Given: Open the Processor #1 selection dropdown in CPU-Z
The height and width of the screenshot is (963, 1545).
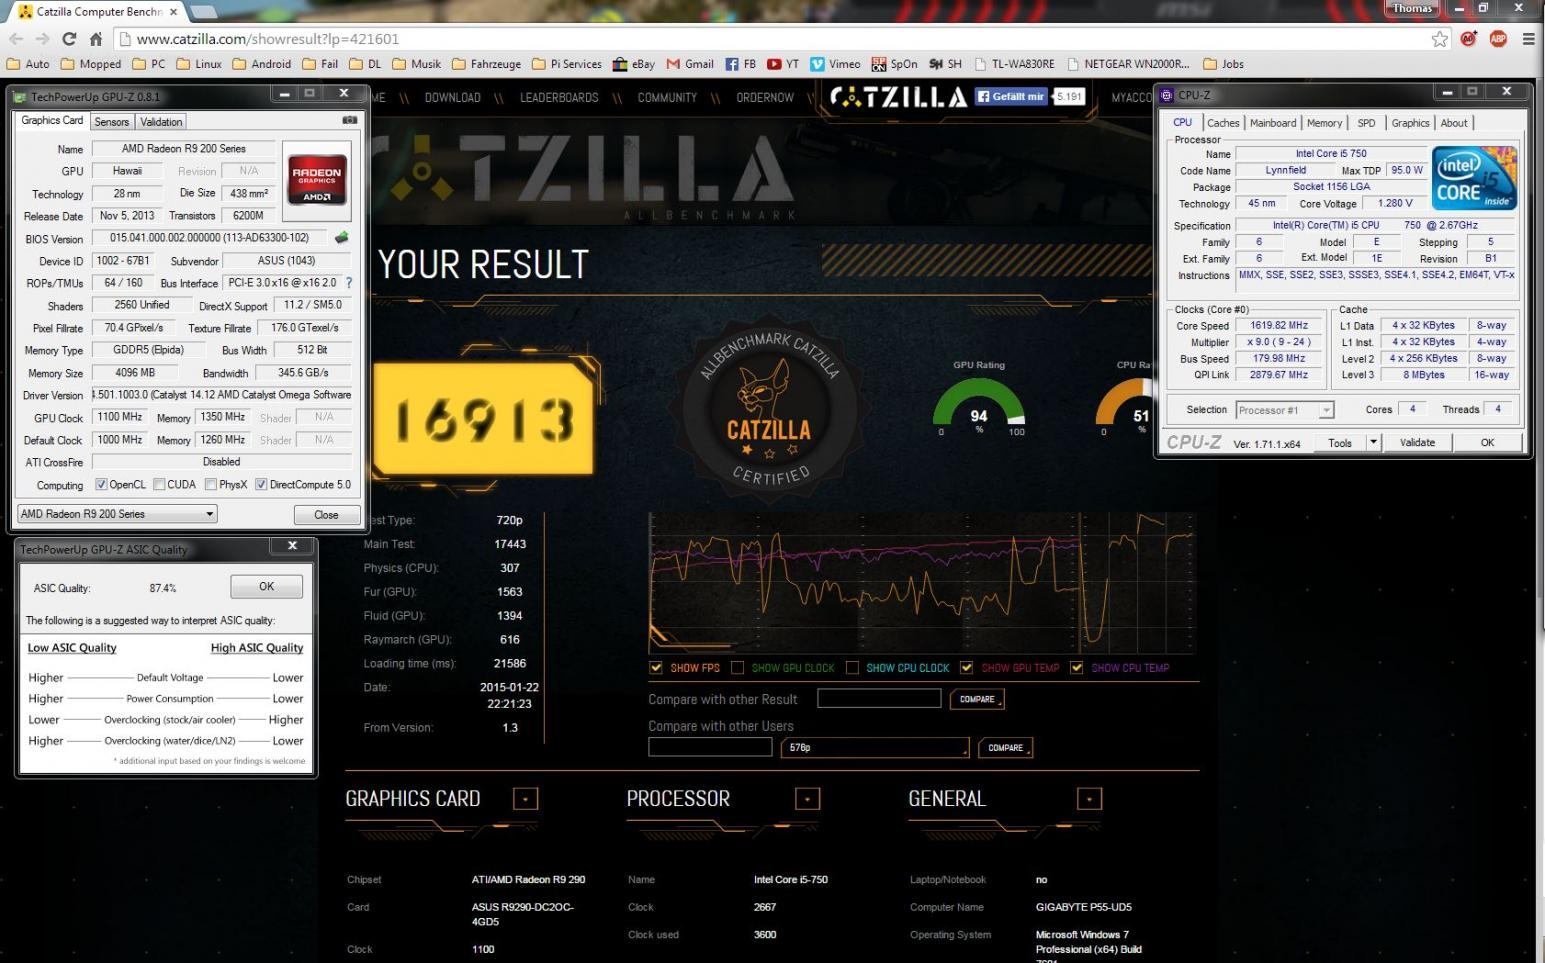Looking at the screenshot, I should pyautogui.click(x=1285, y=410).
